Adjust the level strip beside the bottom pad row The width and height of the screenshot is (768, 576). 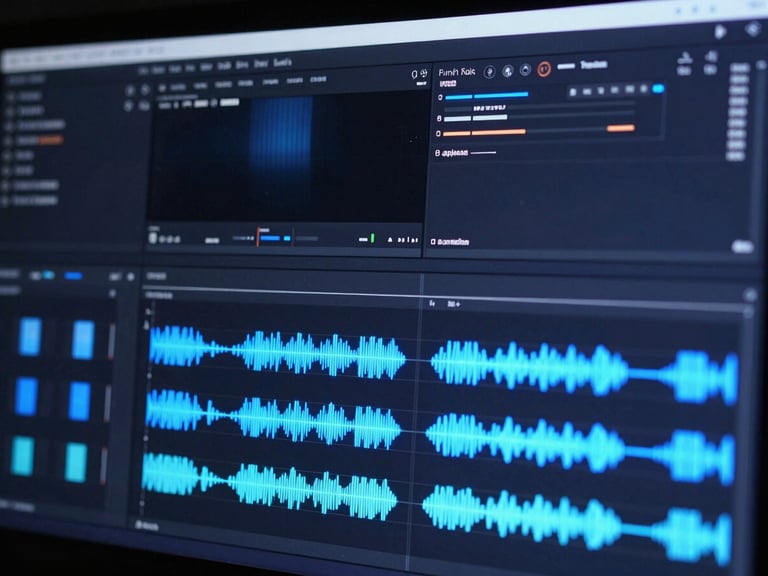pos(103,466)
